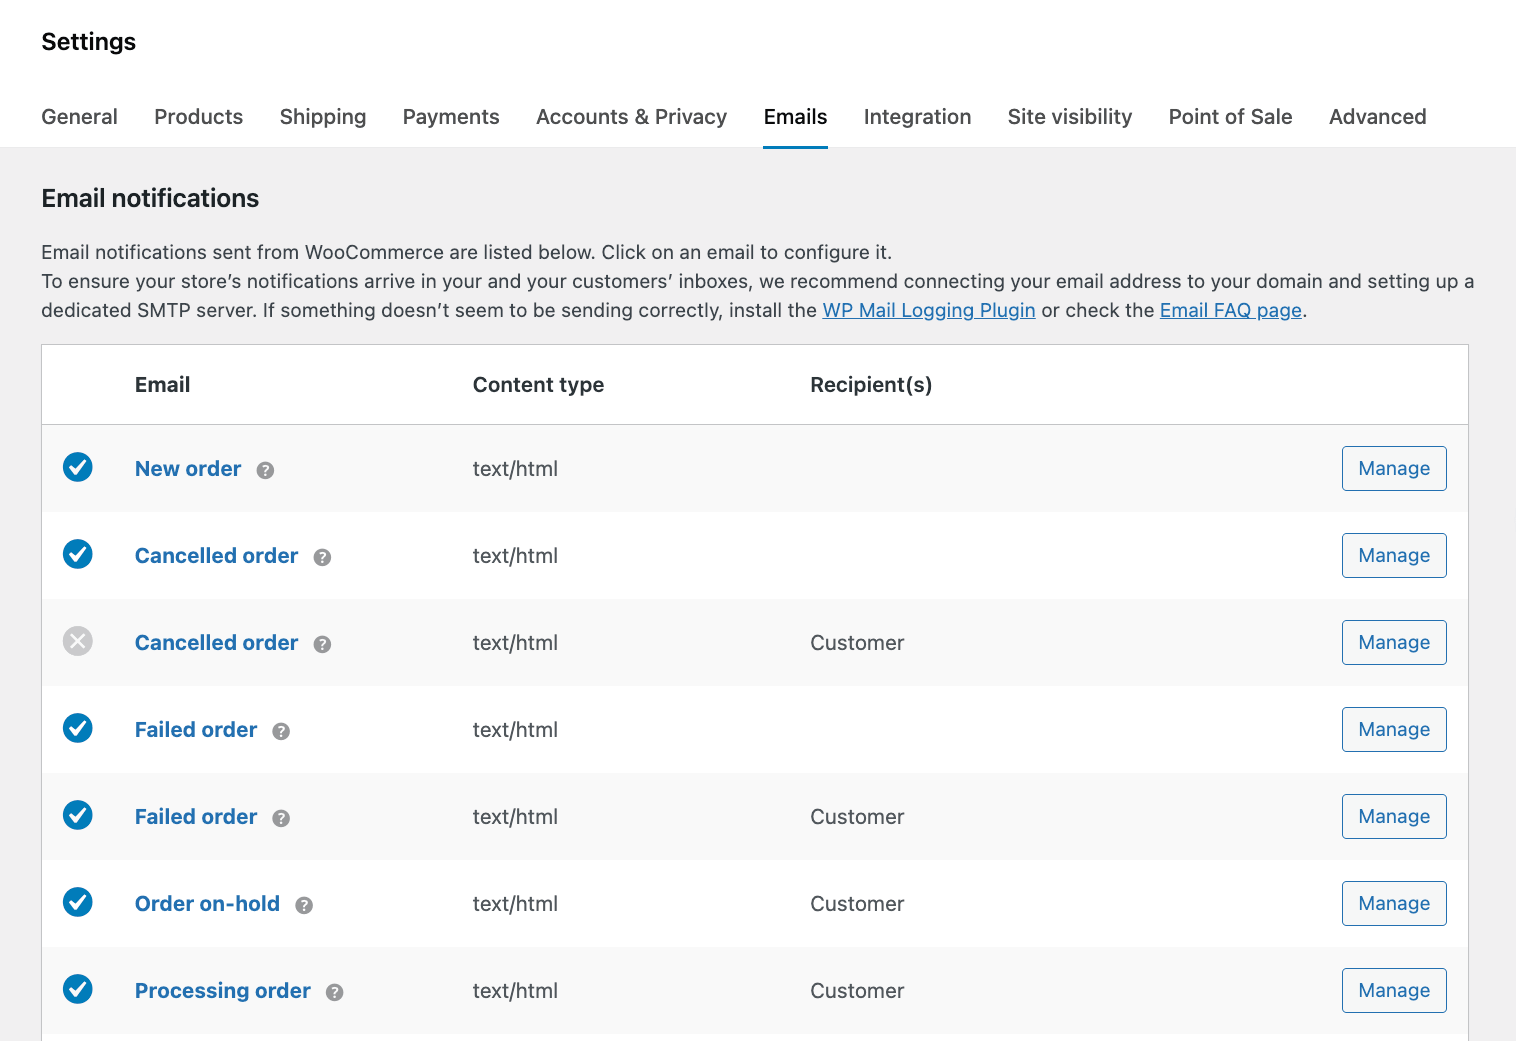The image size is (1516, 1041).
Task: Click Manage for the Processing order email
Action: [x=1394, y=990]
